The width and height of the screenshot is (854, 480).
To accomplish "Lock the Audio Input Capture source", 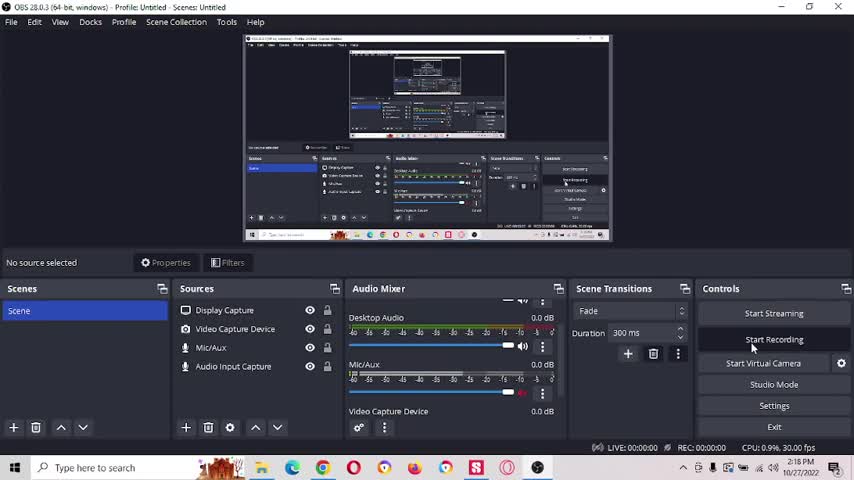I will [x=327, y=367].
